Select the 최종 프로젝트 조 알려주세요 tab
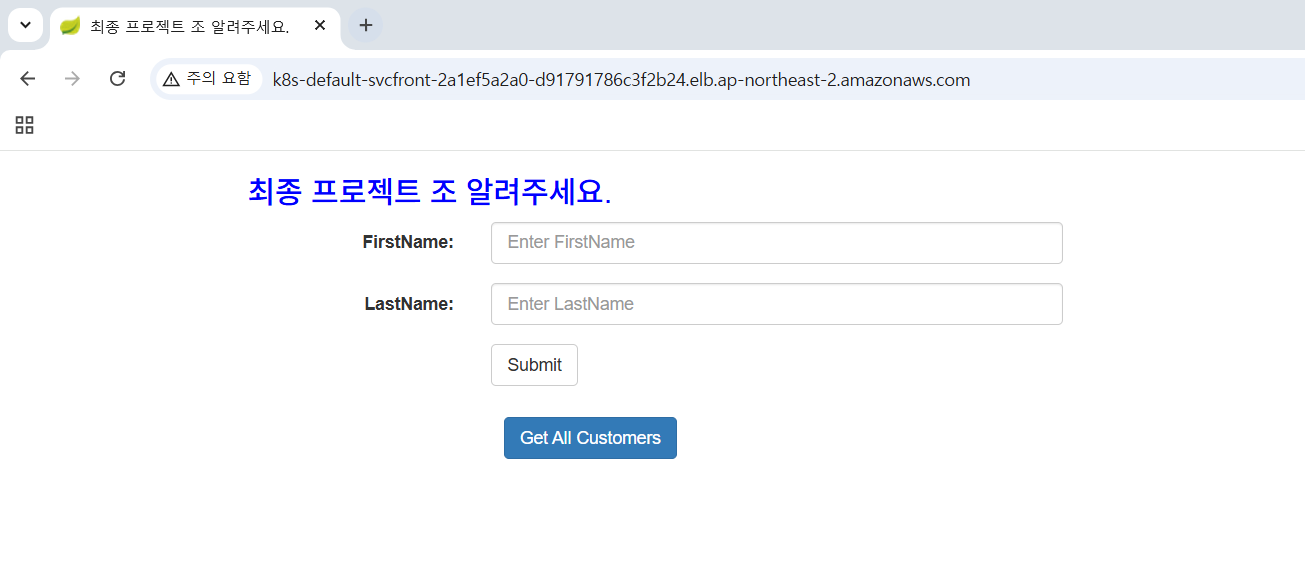Viewport: 1305px width, 577px height. 195,27
